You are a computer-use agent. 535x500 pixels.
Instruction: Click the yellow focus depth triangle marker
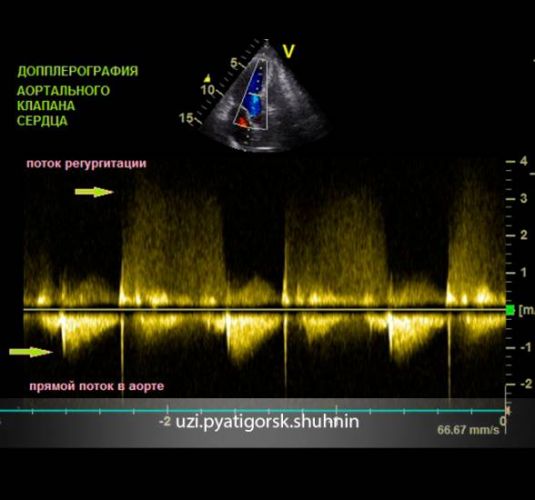[207, 79]
